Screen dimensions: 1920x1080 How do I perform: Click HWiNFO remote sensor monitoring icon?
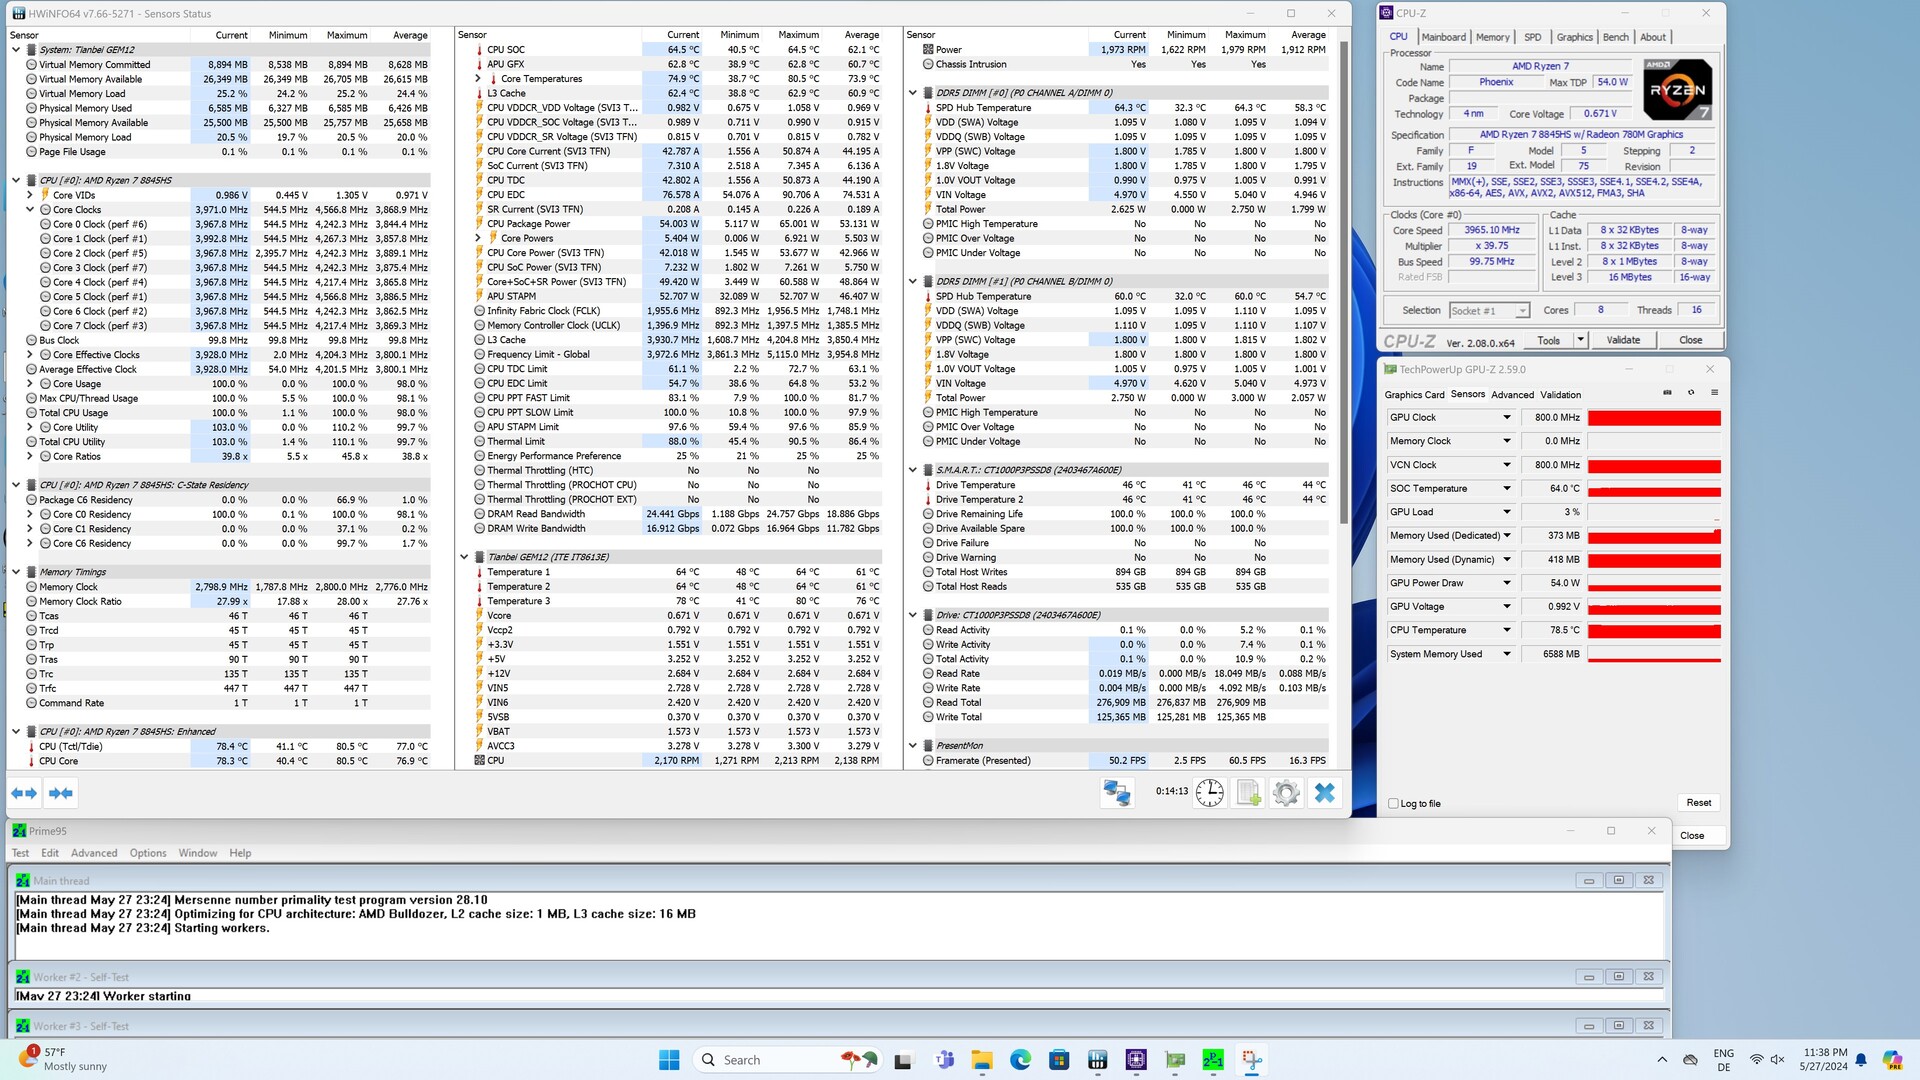pos(1116,793)
